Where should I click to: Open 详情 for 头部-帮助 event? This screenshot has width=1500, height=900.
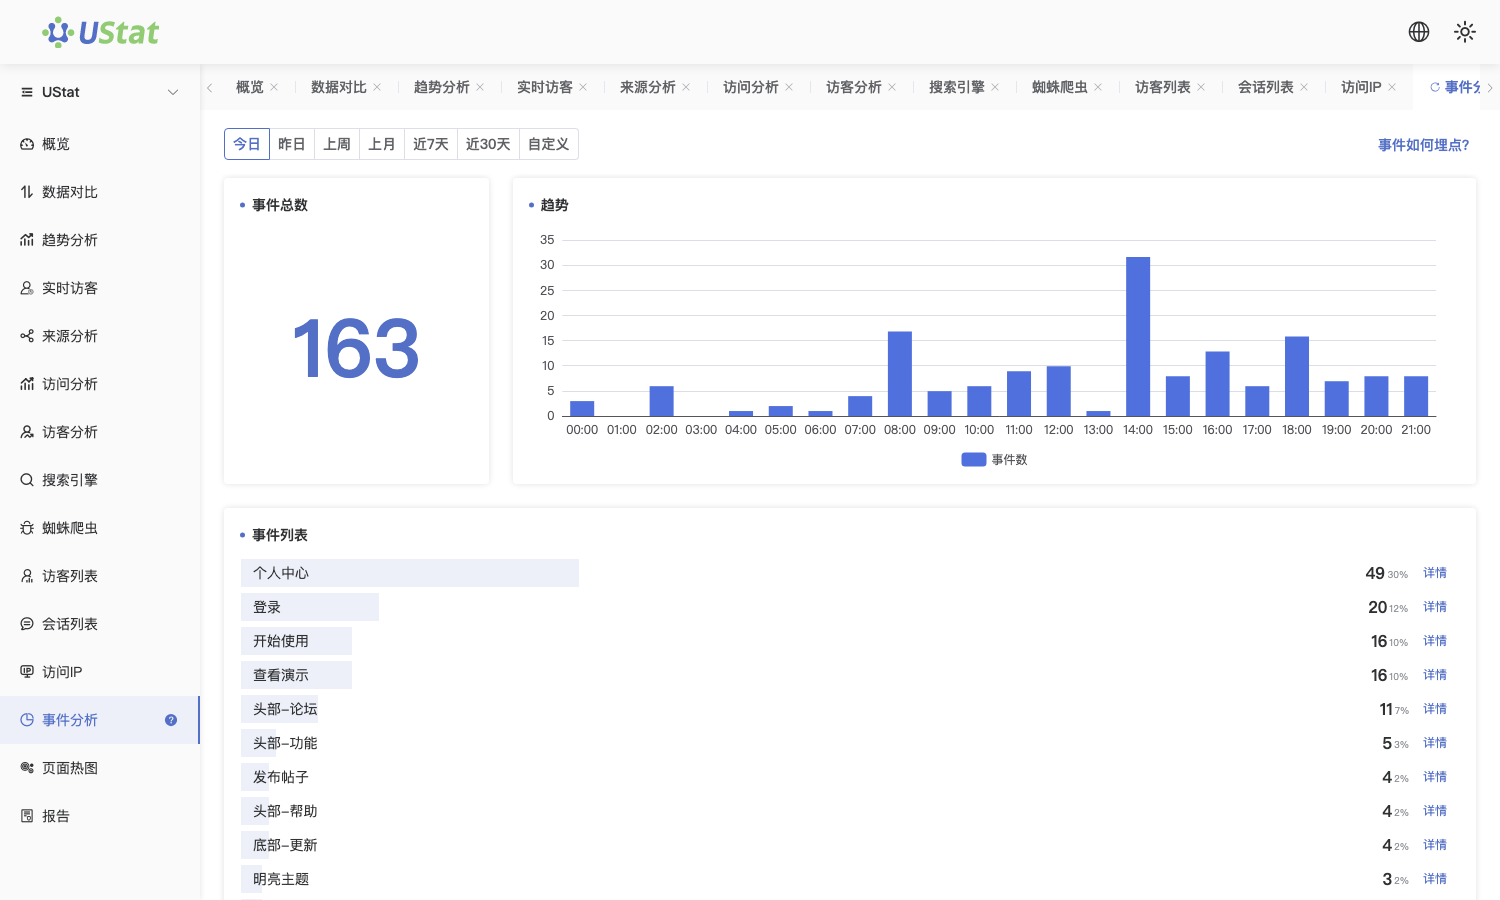tap(1435, 811)
